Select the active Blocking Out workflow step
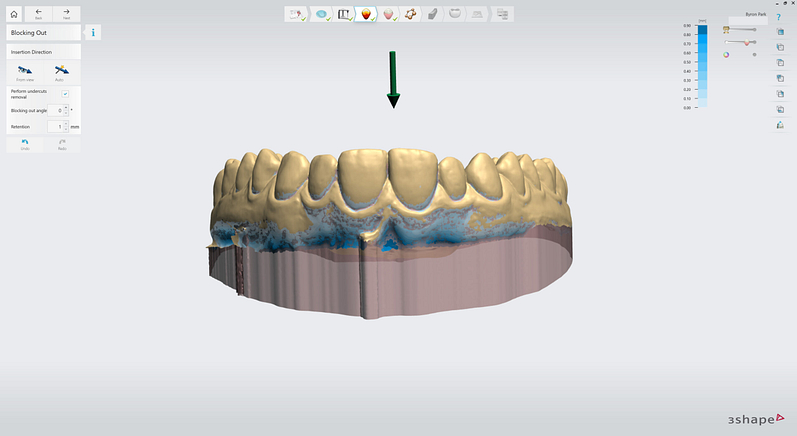797x436 pixels. [367, 15]
